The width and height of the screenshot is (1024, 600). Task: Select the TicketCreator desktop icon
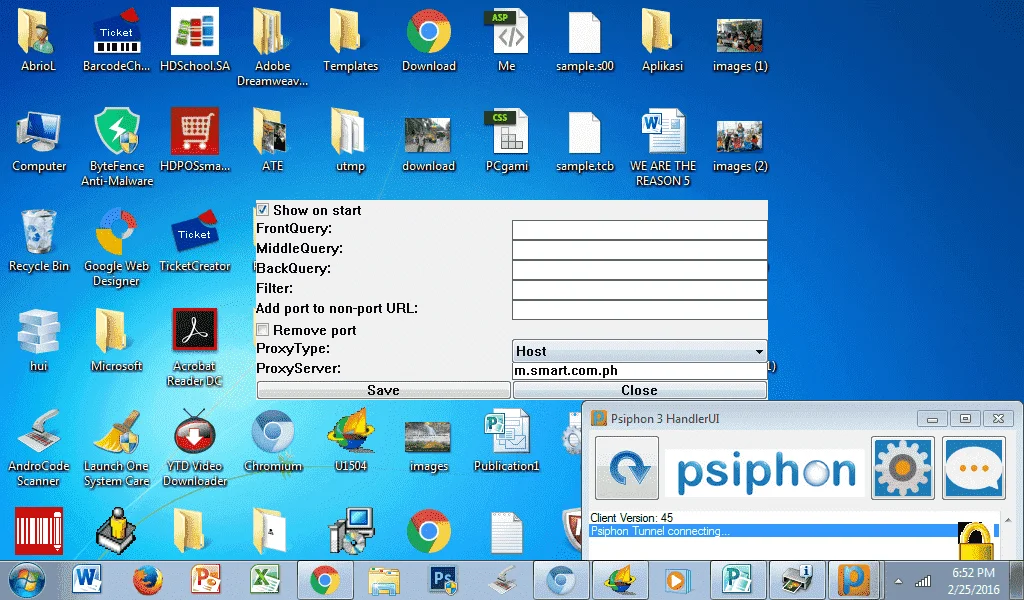[195, 240]
